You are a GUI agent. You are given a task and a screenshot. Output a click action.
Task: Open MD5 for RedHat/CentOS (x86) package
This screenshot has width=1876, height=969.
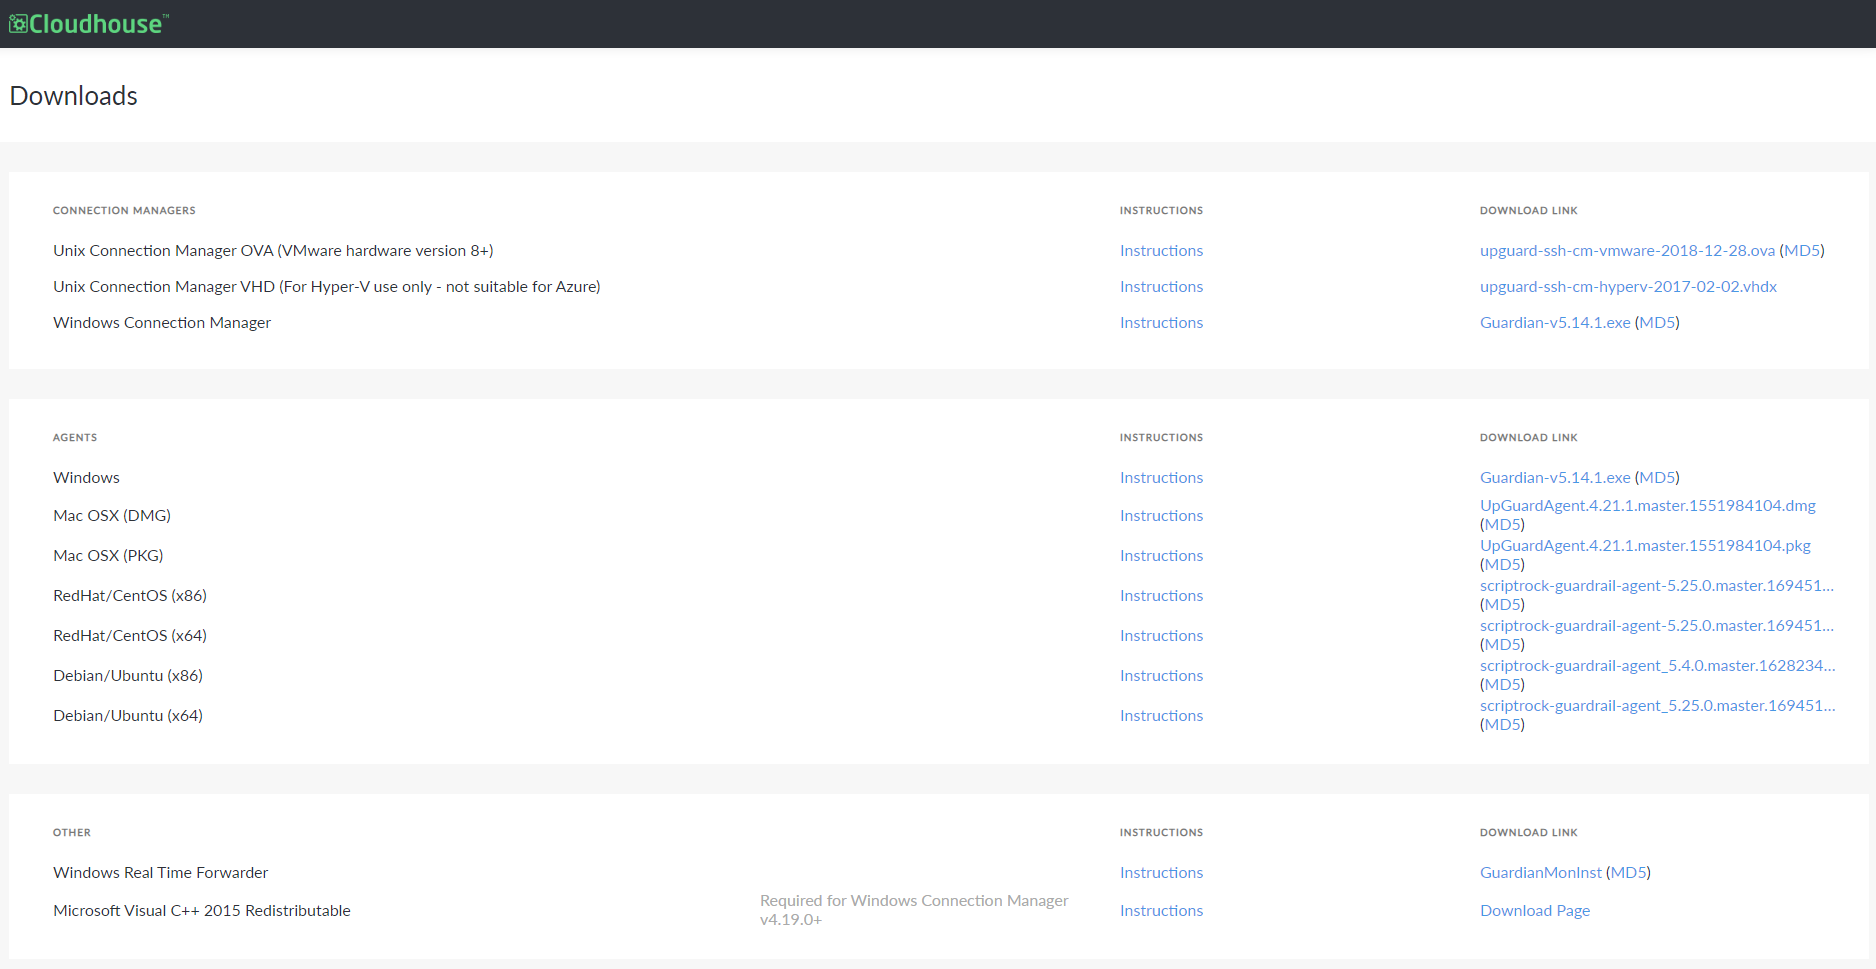pyautogui.click(x=1502, y=605)
